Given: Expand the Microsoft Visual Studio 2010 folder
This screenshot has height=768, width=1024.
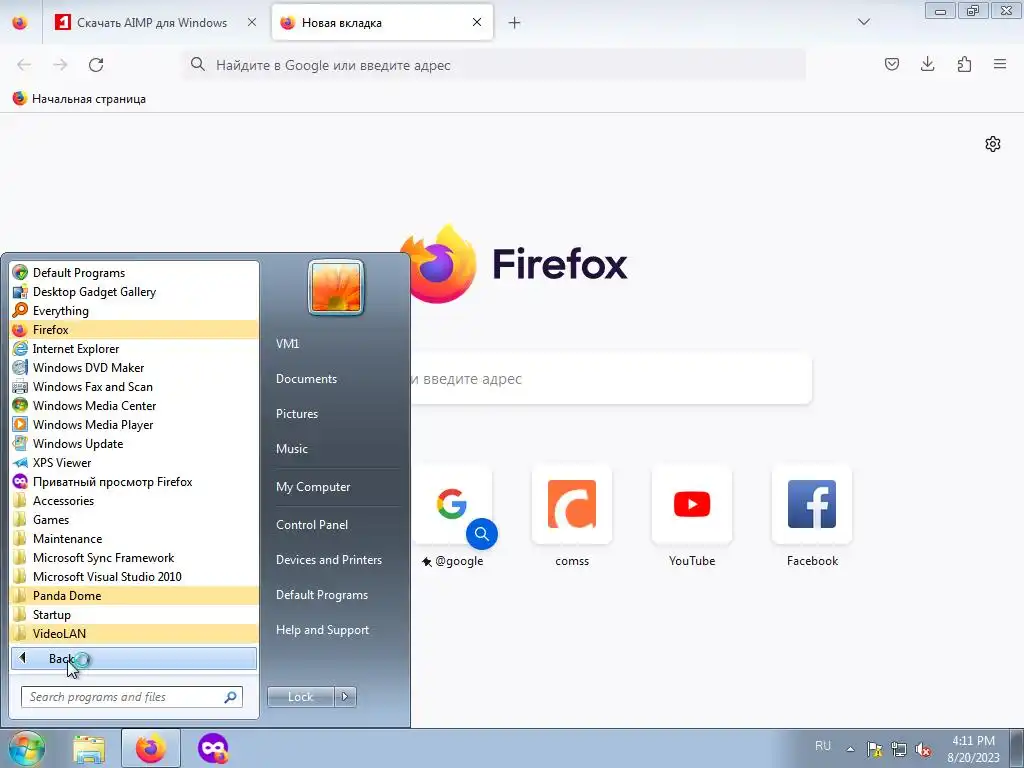Looking at the screenshot, I should pos(134,577).
